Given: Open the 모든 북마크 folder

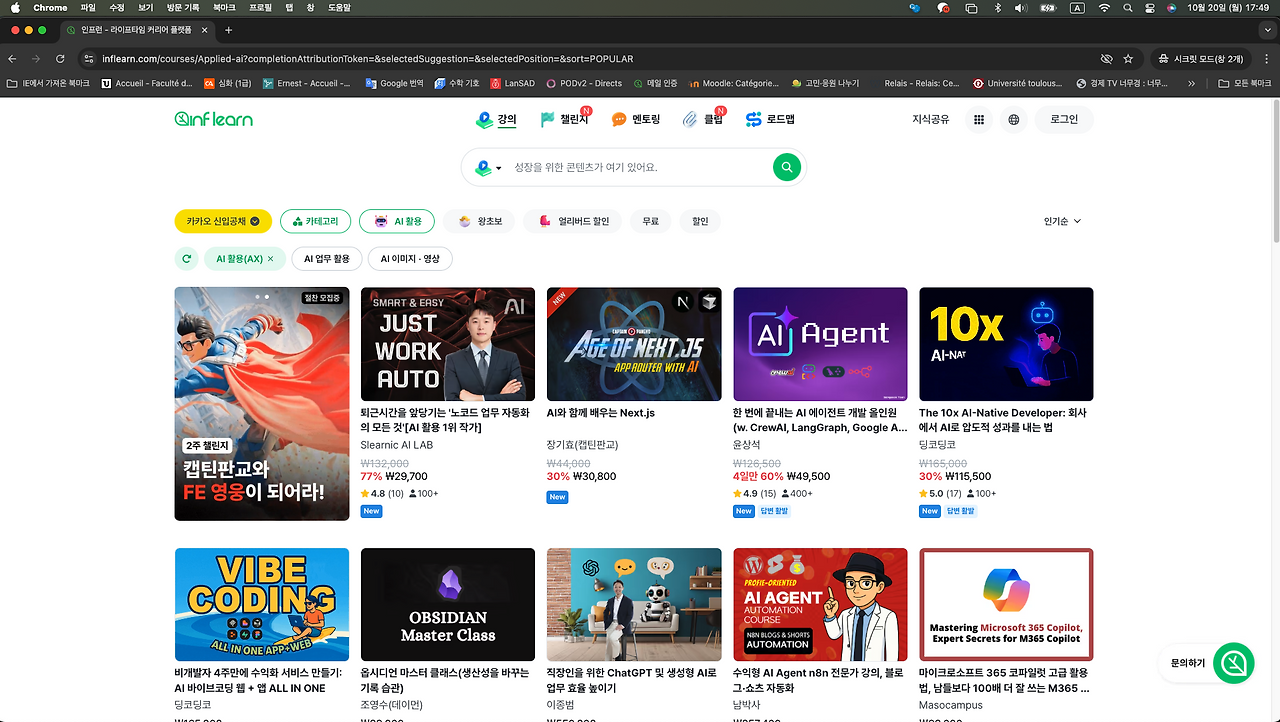Looking at the screenshot, I should tap(1245, 83).
